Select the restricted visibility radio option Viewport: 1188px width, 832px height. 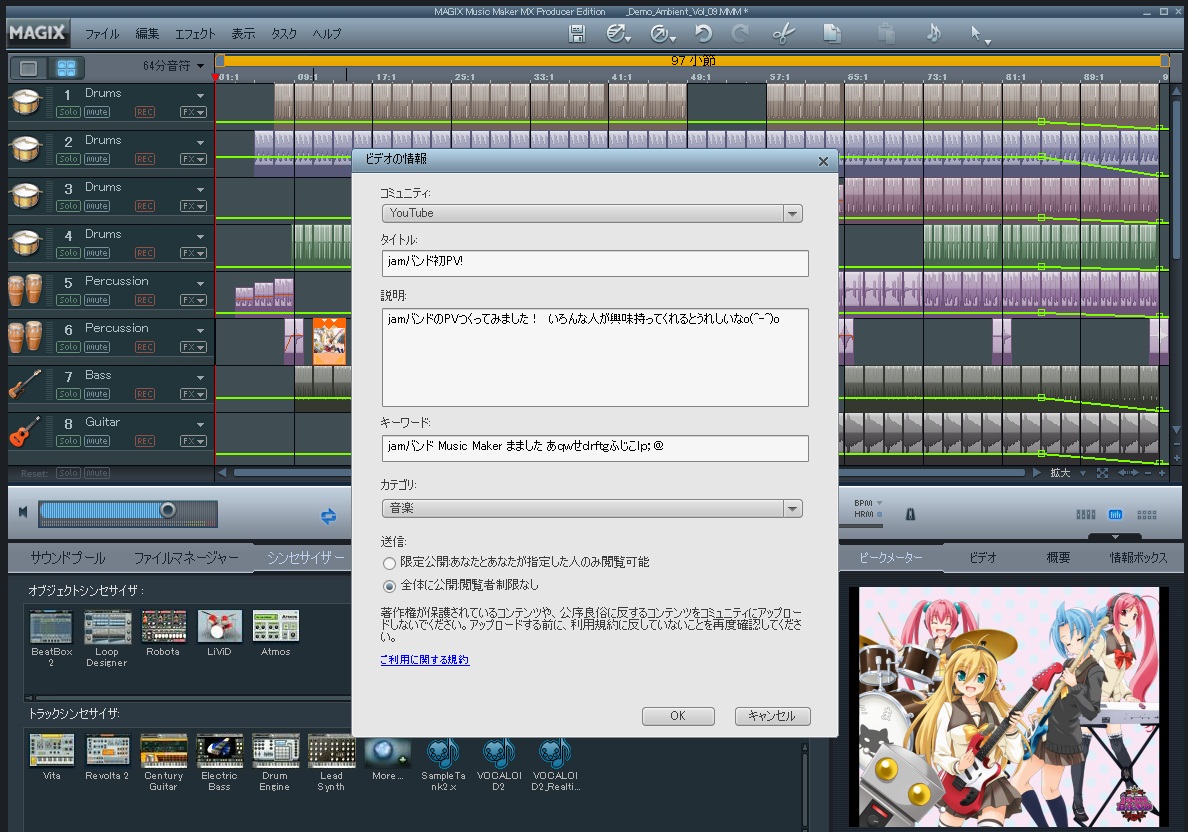(389, 563)
